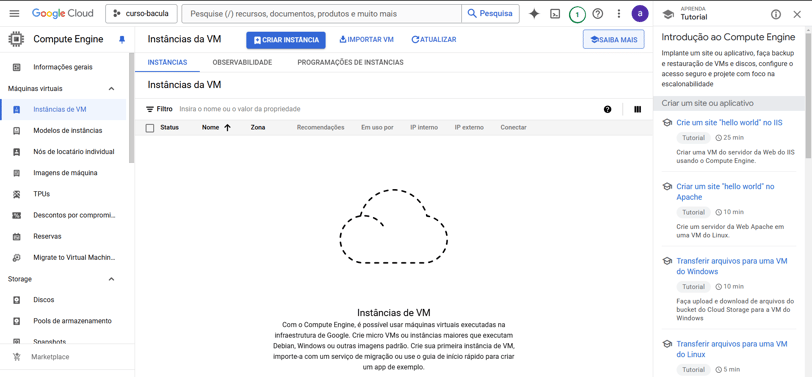The width and height of the screenshot is (812, 377).
Task: Click the 'Criar um site ou aplicativo' heading
Action: (707, 103)
